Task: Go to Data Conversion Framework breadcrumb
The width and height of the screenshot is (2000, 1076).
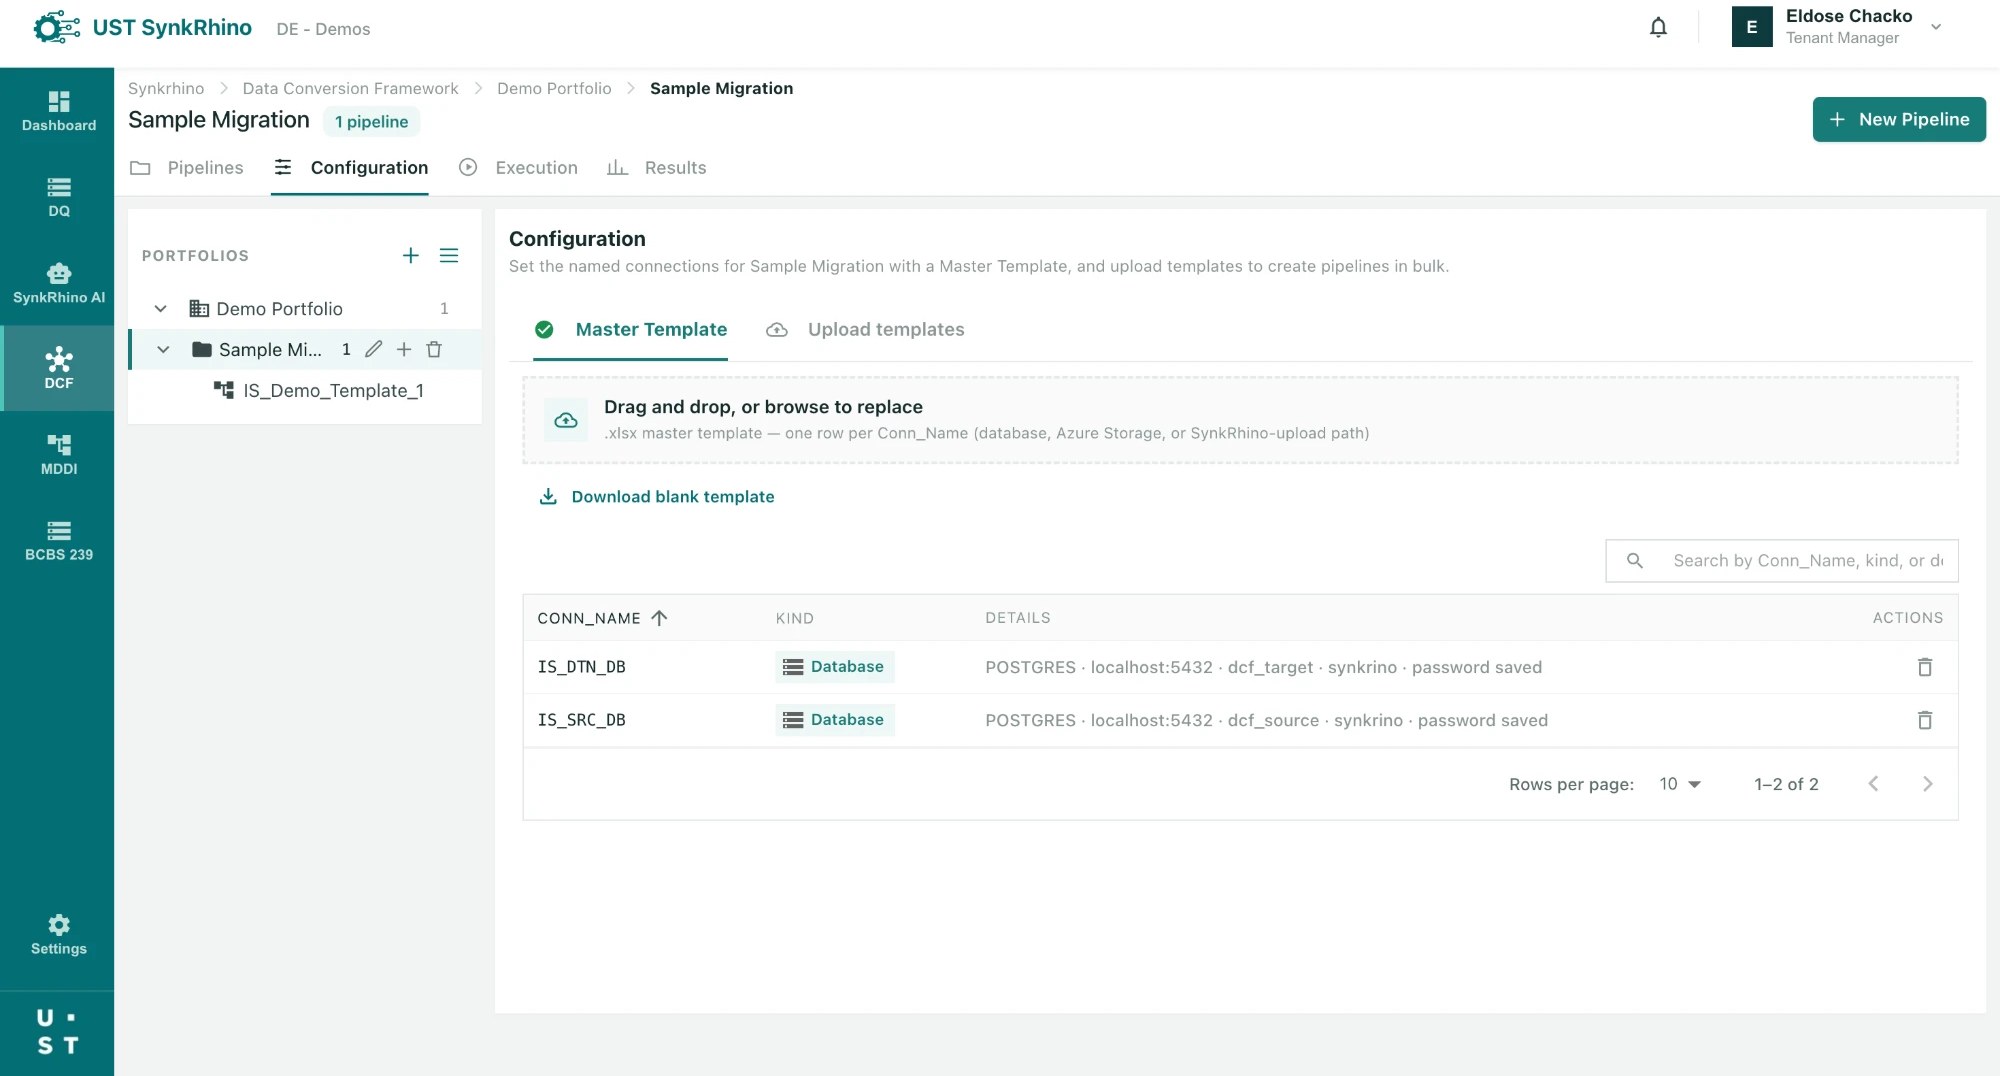Action: [x=350, y=88]
